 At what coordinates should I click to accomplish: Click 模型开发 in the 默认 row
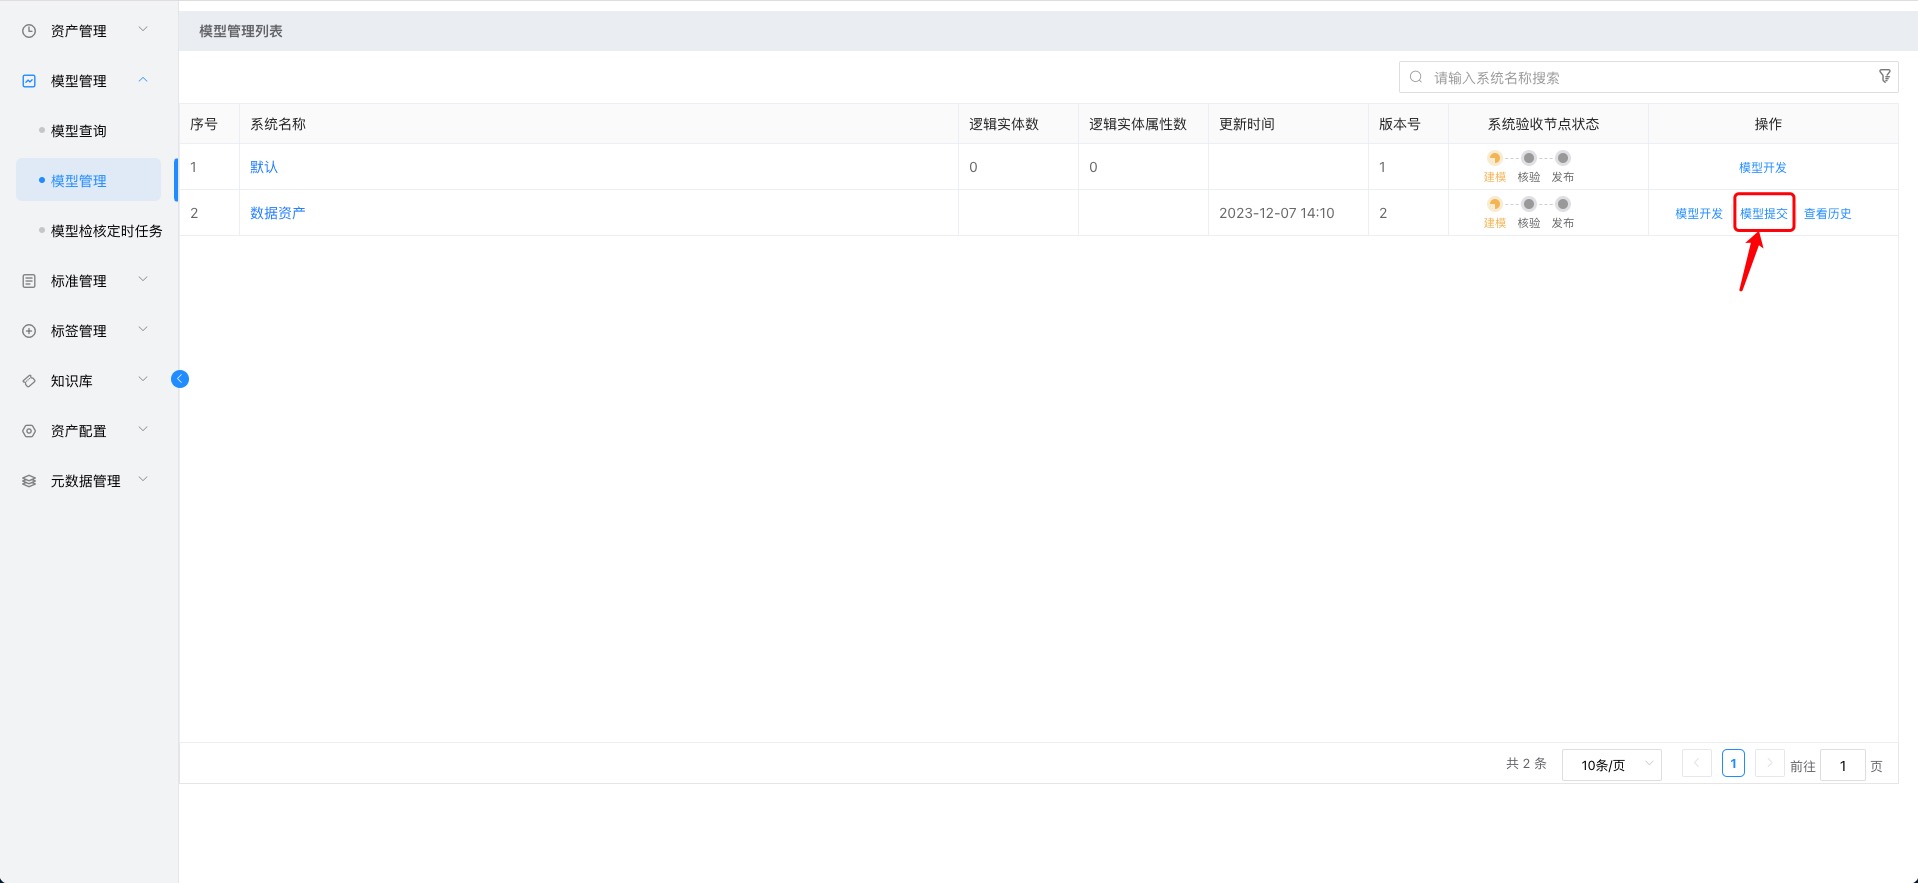(x=1763, y=168)
